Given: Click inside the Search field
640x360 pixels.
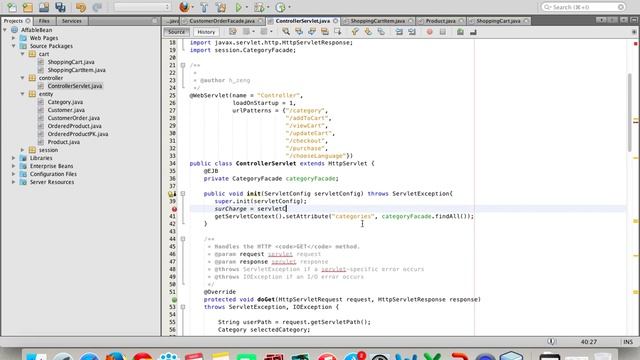Looking at the screenshot, I should [x=583, y=7].
